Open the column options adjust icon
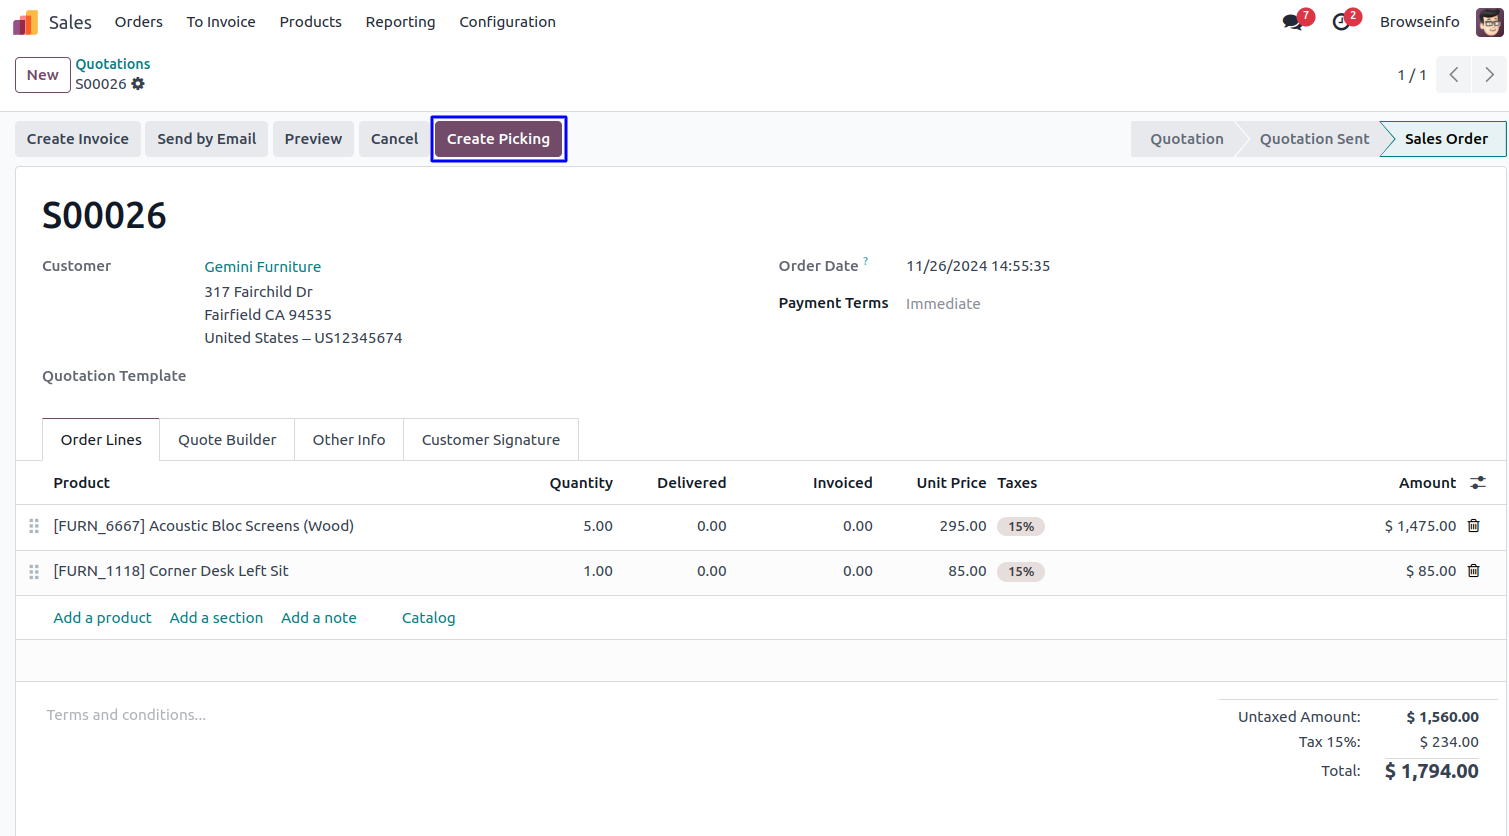The image size is (1509, 836). pos(1478,483)
